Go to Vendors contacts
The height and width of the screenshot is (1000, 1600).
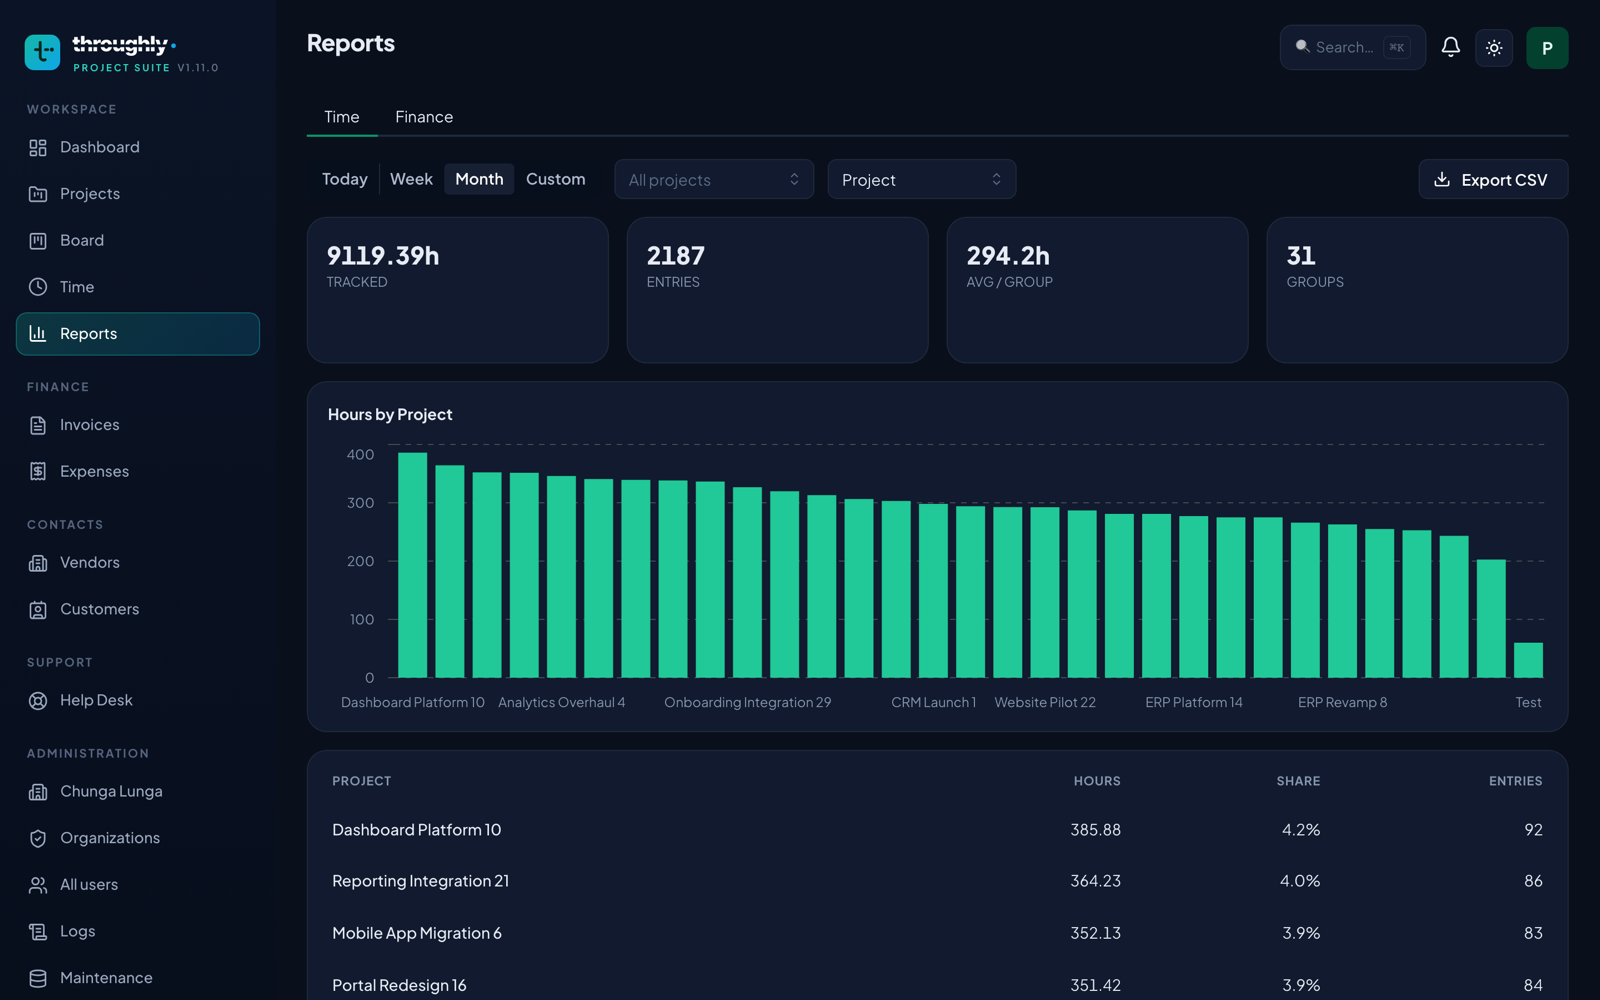[138, 563]
